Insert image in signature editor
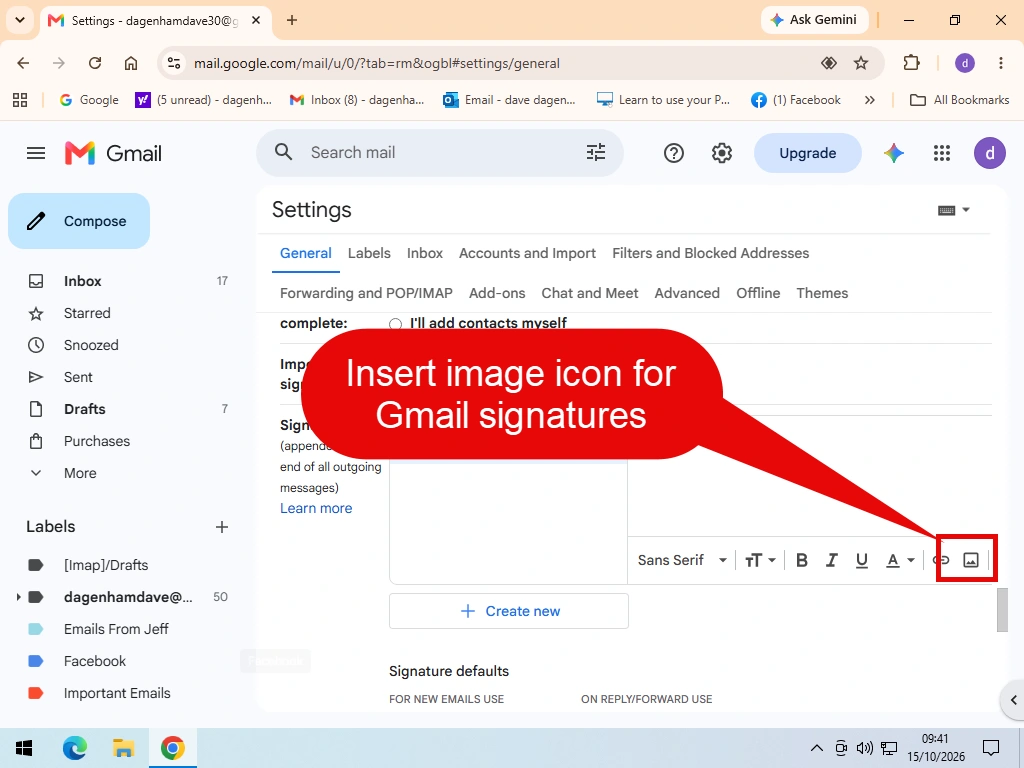 point(971,560)
